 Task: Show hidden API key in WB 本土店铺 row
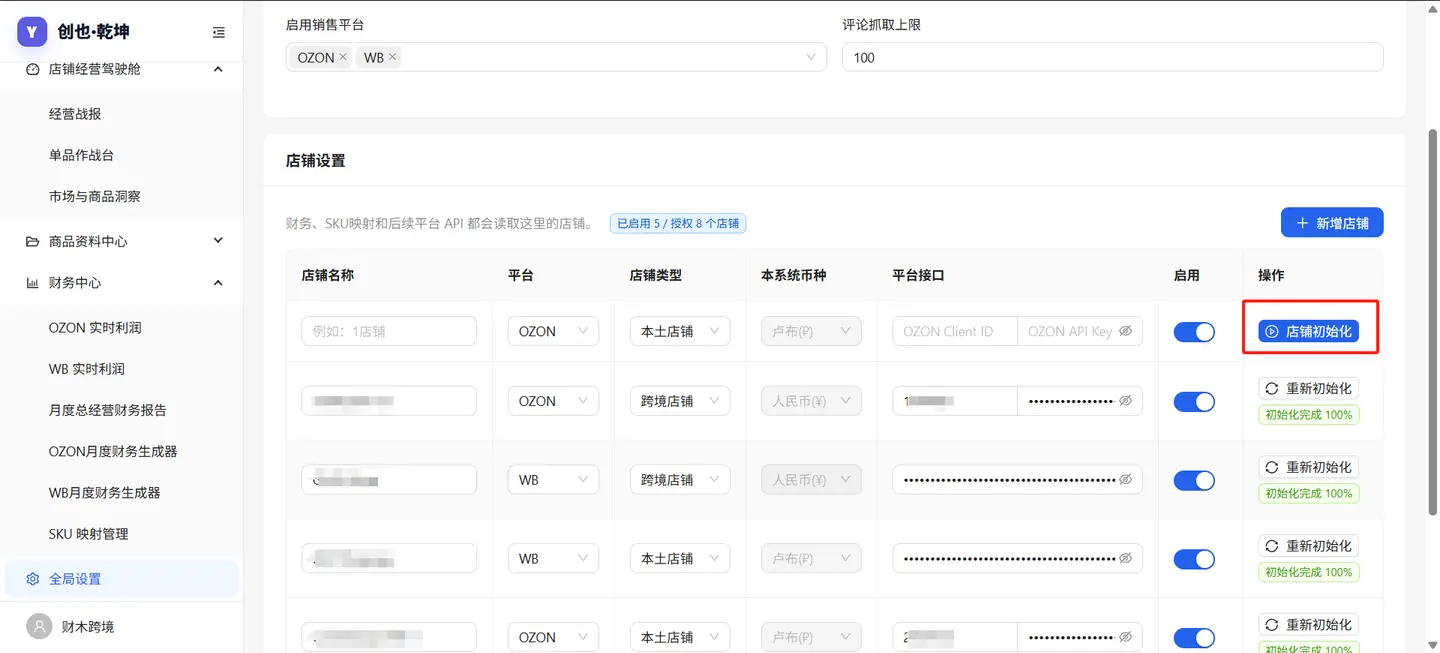[1125, 559]
